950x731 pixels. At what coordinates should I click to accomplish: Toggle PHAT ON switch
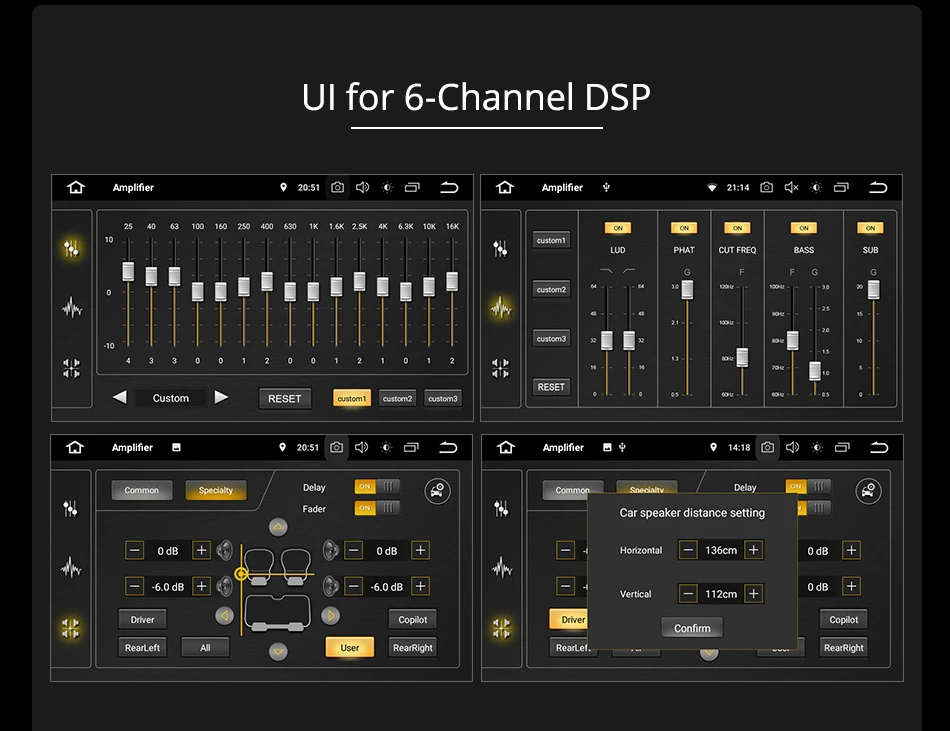[684, 228]
